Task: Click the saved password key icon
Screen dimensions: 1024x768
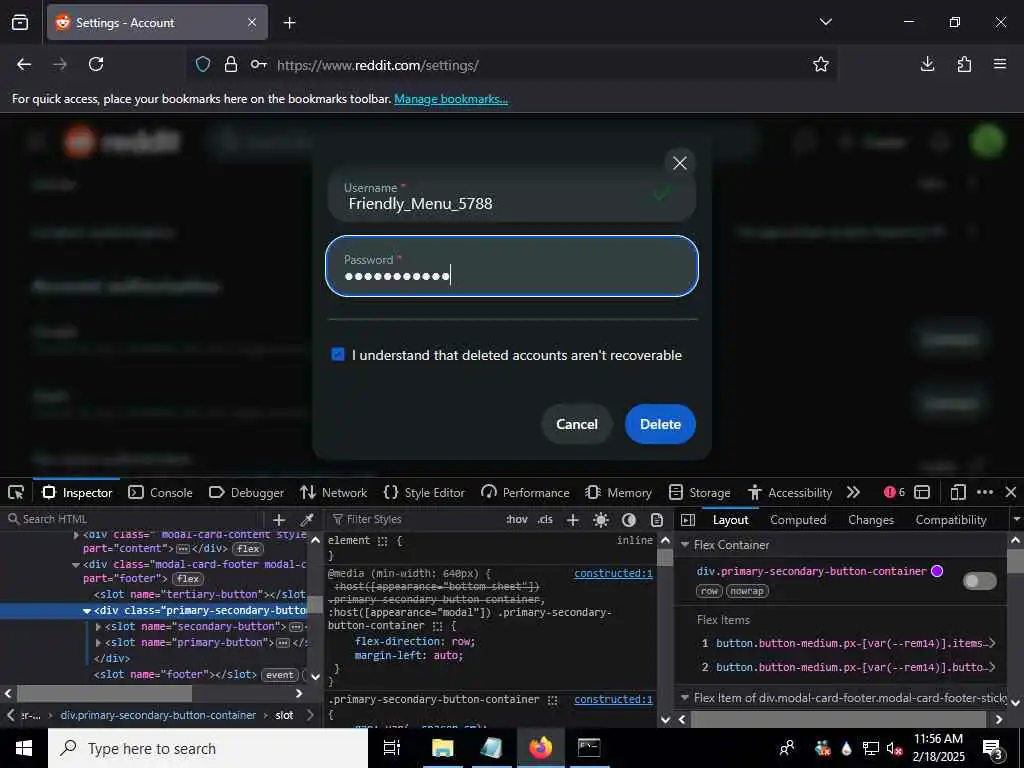Action: pos(259,64)
